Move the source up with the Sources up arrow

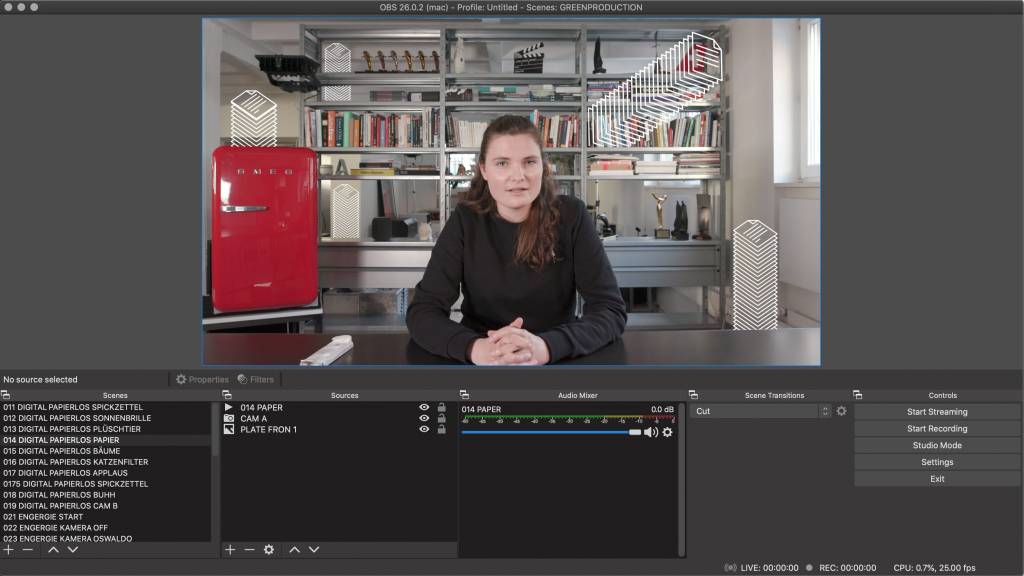pos(294,550)
